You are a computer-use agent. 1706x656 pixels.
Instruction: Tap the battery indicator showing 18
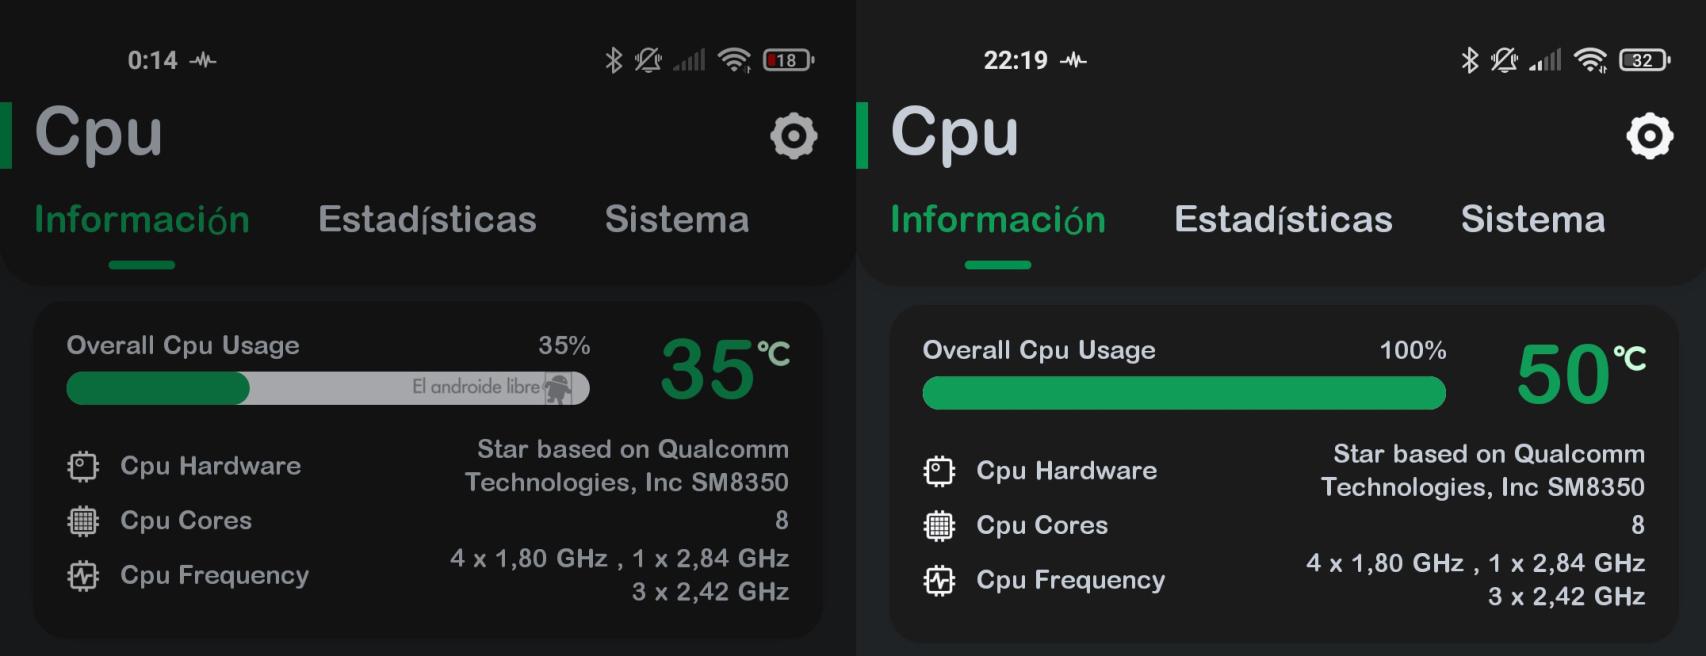click(788, 60)
